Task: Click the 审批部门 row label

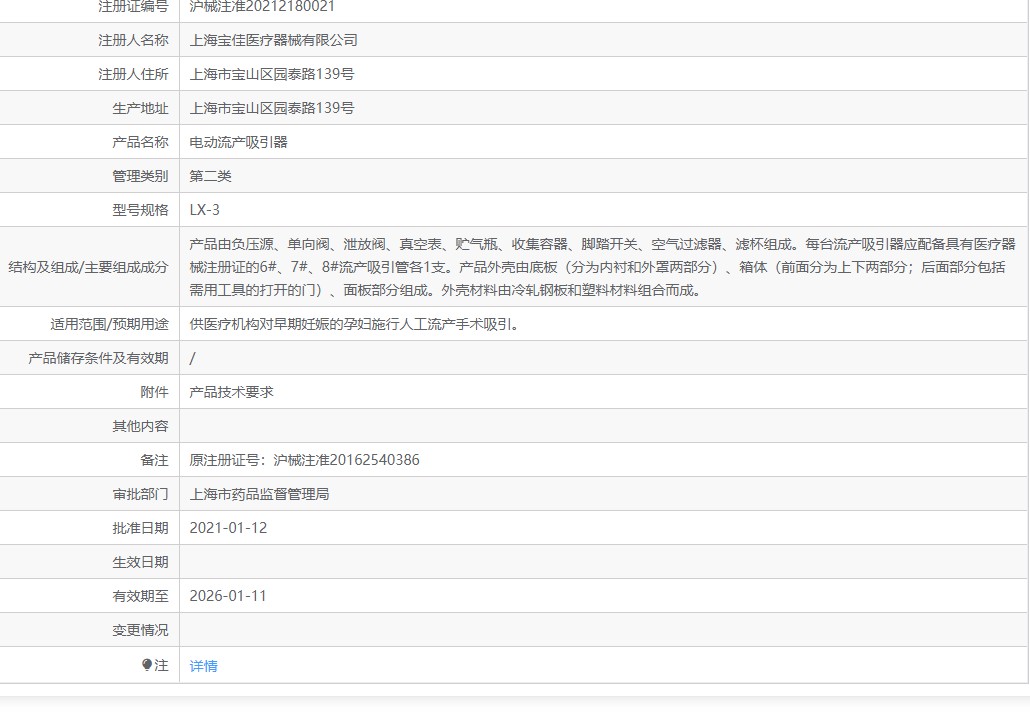Action: click(x=141, y=494)
